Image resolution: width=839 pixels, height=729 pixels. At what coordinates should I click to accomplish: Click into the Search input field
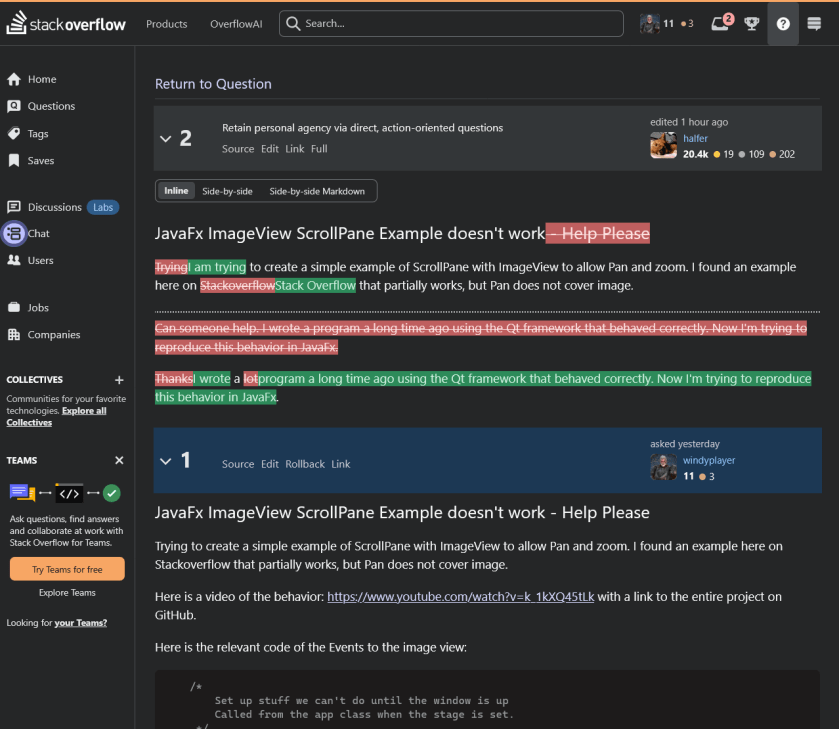click(460, 24)
